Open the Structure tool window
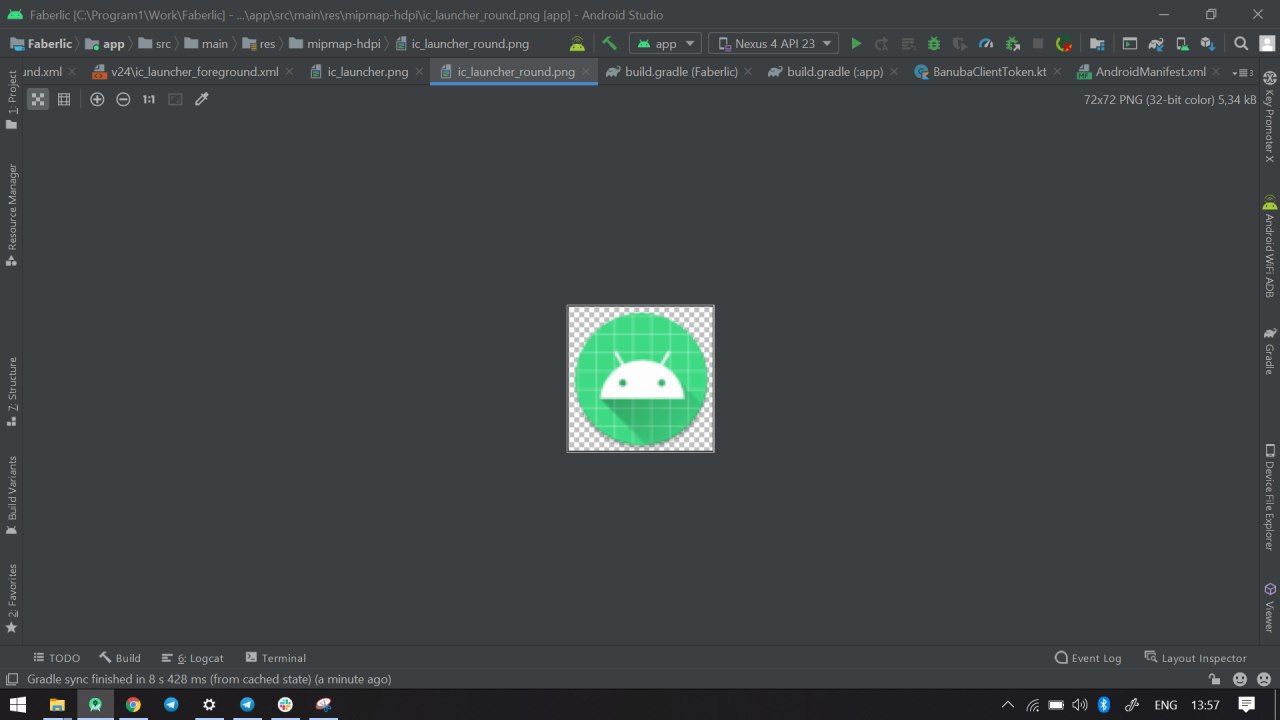The height and width of the screenshot is (720, 1280). coord(12,391)
